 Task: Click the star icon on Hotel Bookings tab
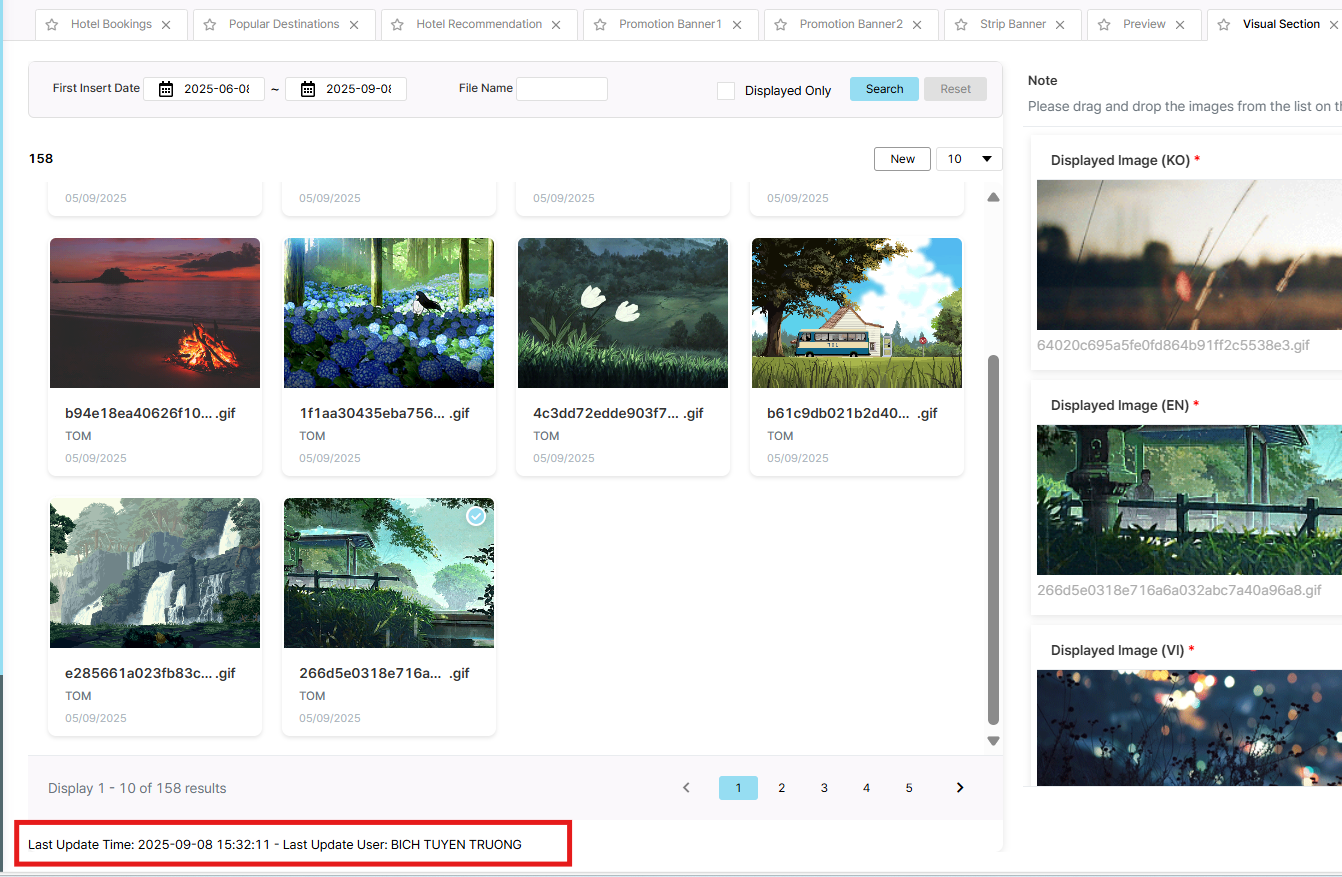[52, 25]
